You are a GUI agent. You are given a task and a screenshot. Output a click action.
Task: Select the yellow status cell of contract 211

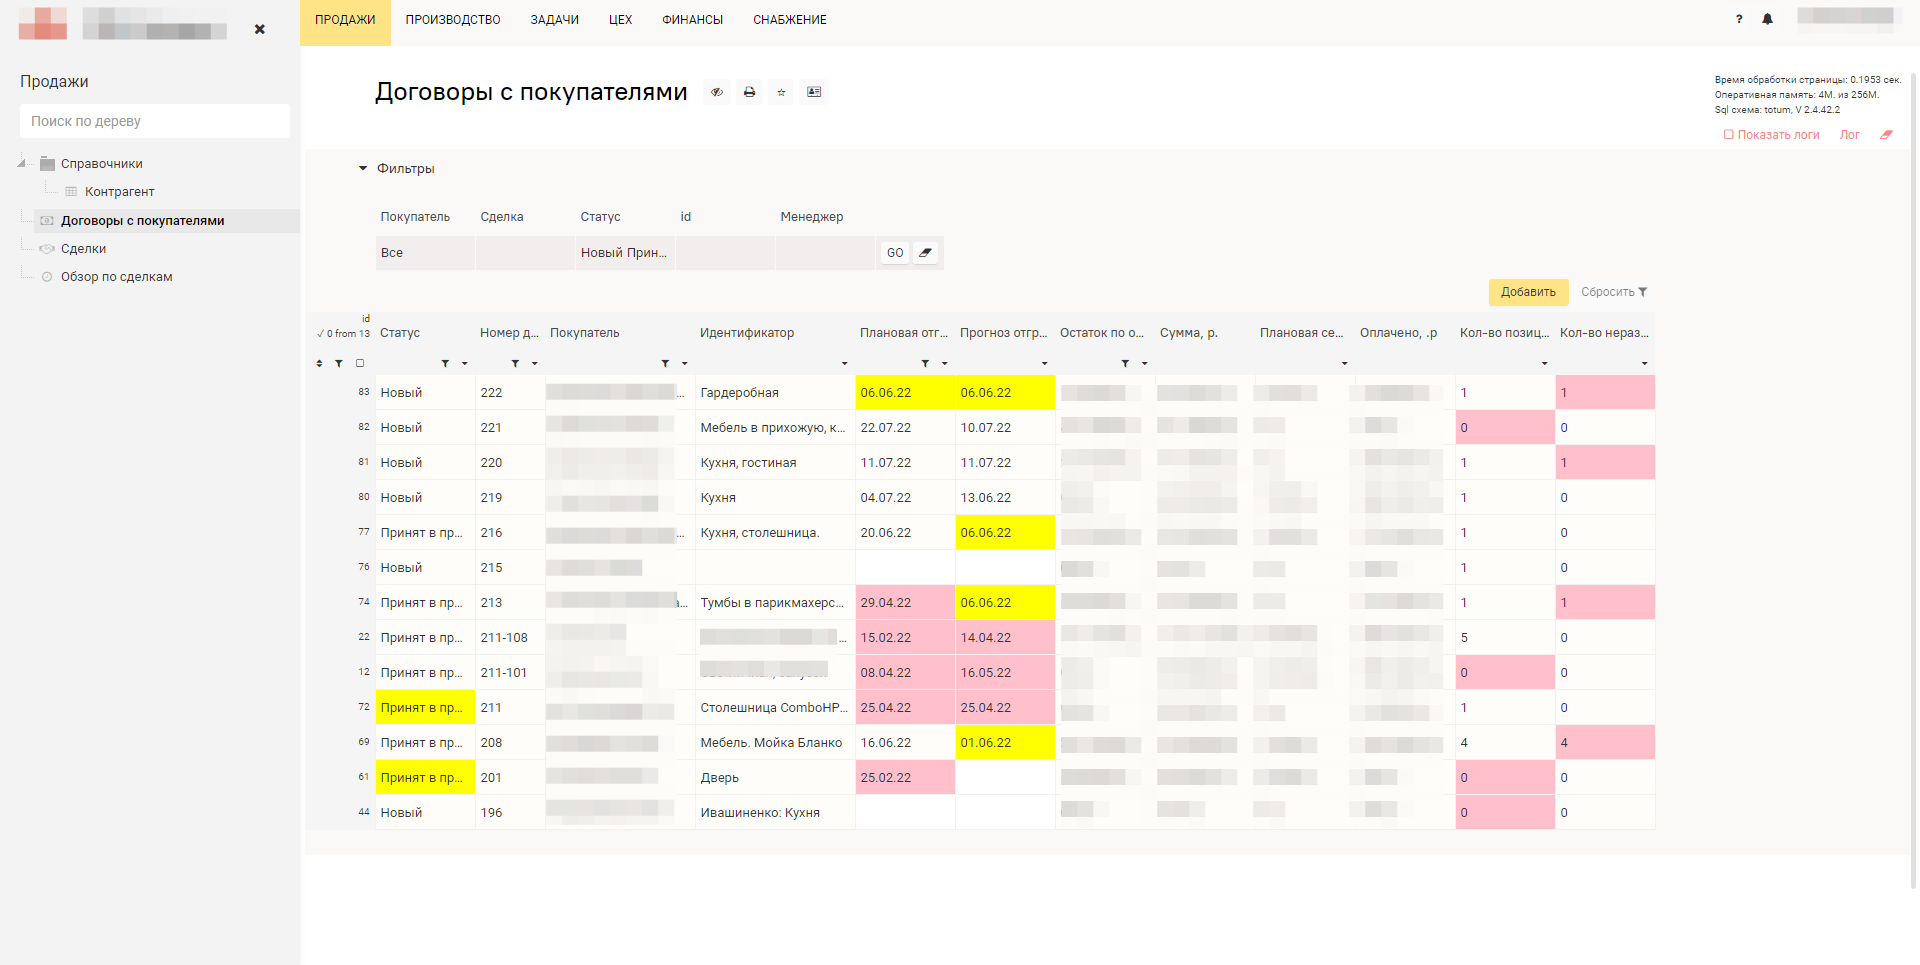pyautogui.click(x=425, y=708)
